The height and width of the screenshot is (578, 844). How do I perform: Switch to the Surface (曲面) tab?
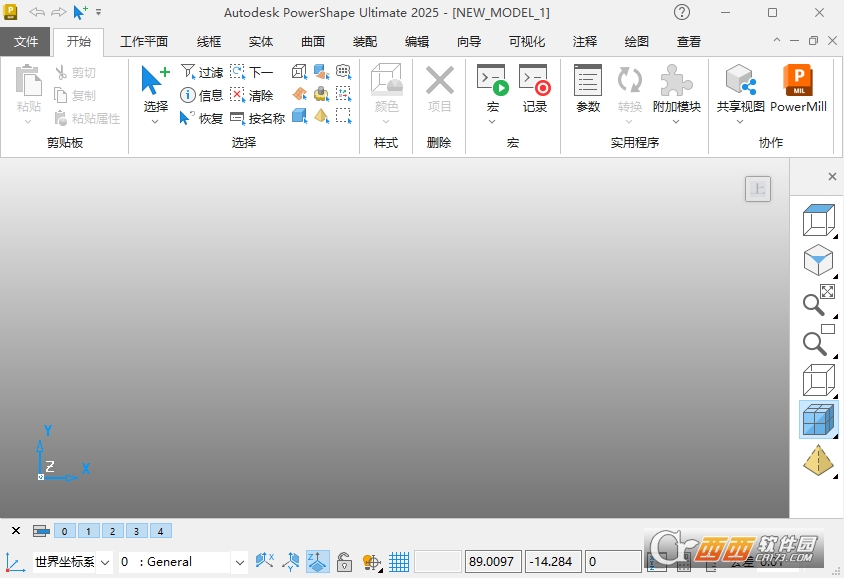click(313, 41)
